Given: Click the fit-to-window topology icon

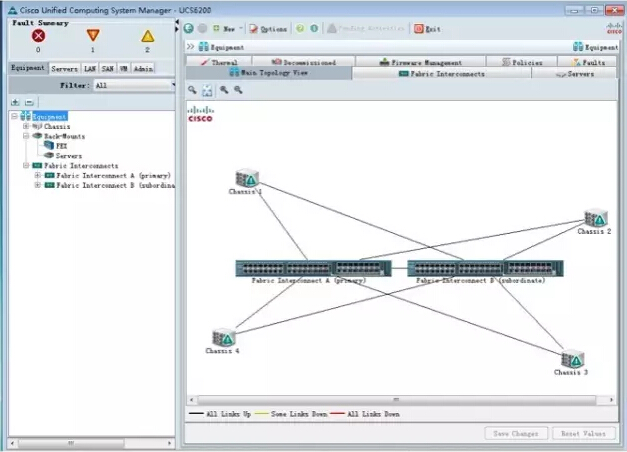Looking at the screenshot, I should click(x=207, y=90).
